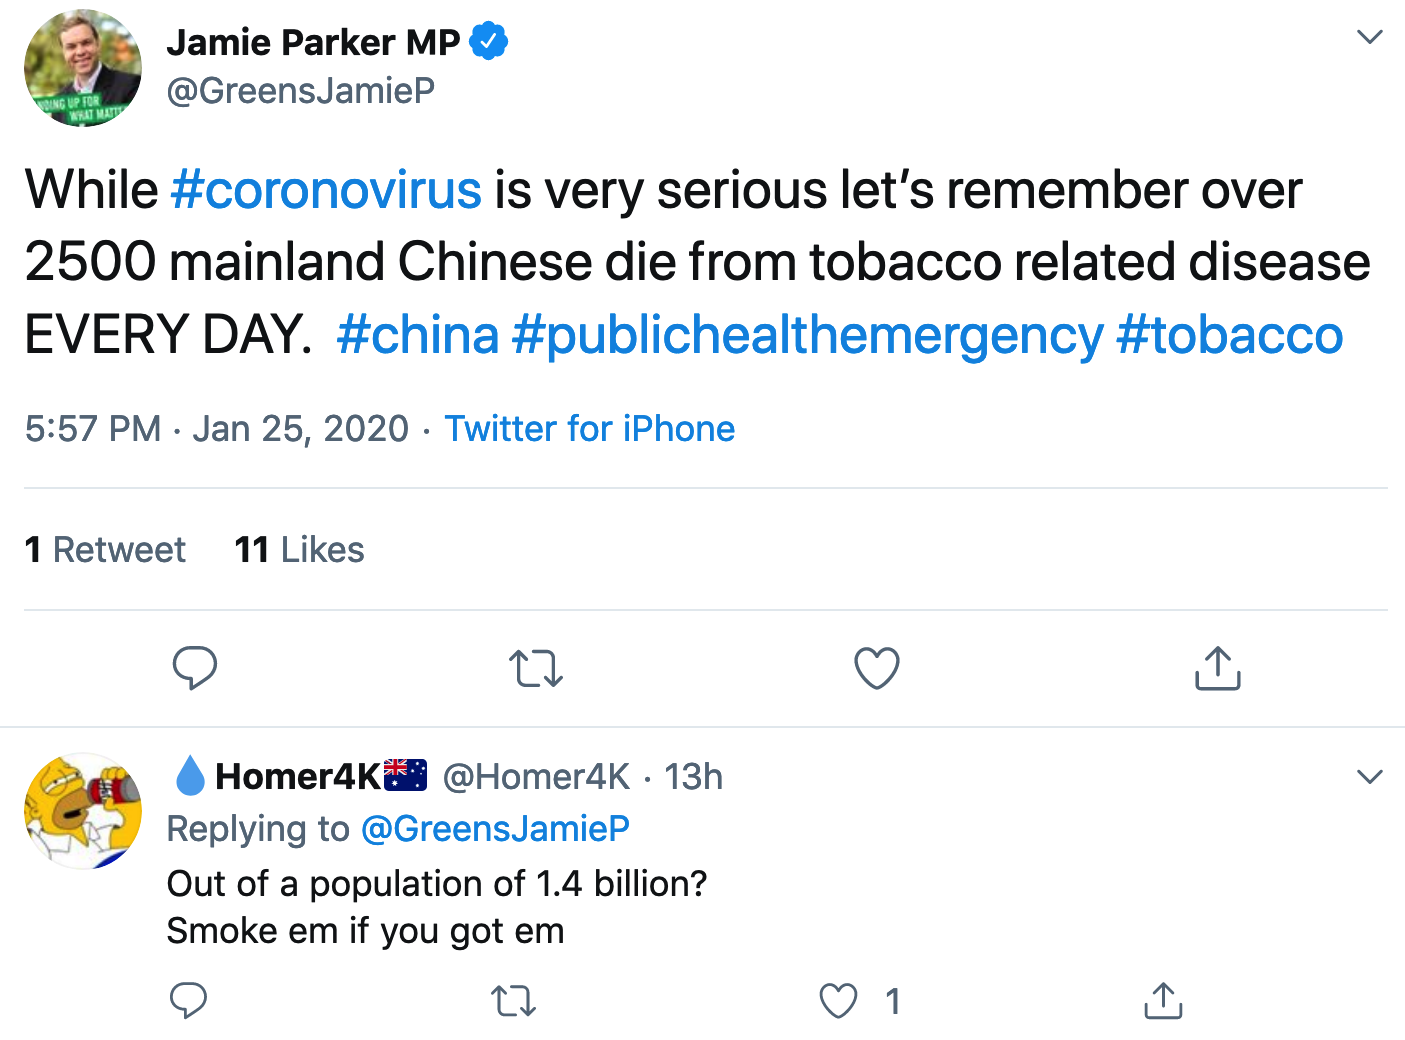
Task: Click the Twitter for iPhone link
Action: click(590, 429)
